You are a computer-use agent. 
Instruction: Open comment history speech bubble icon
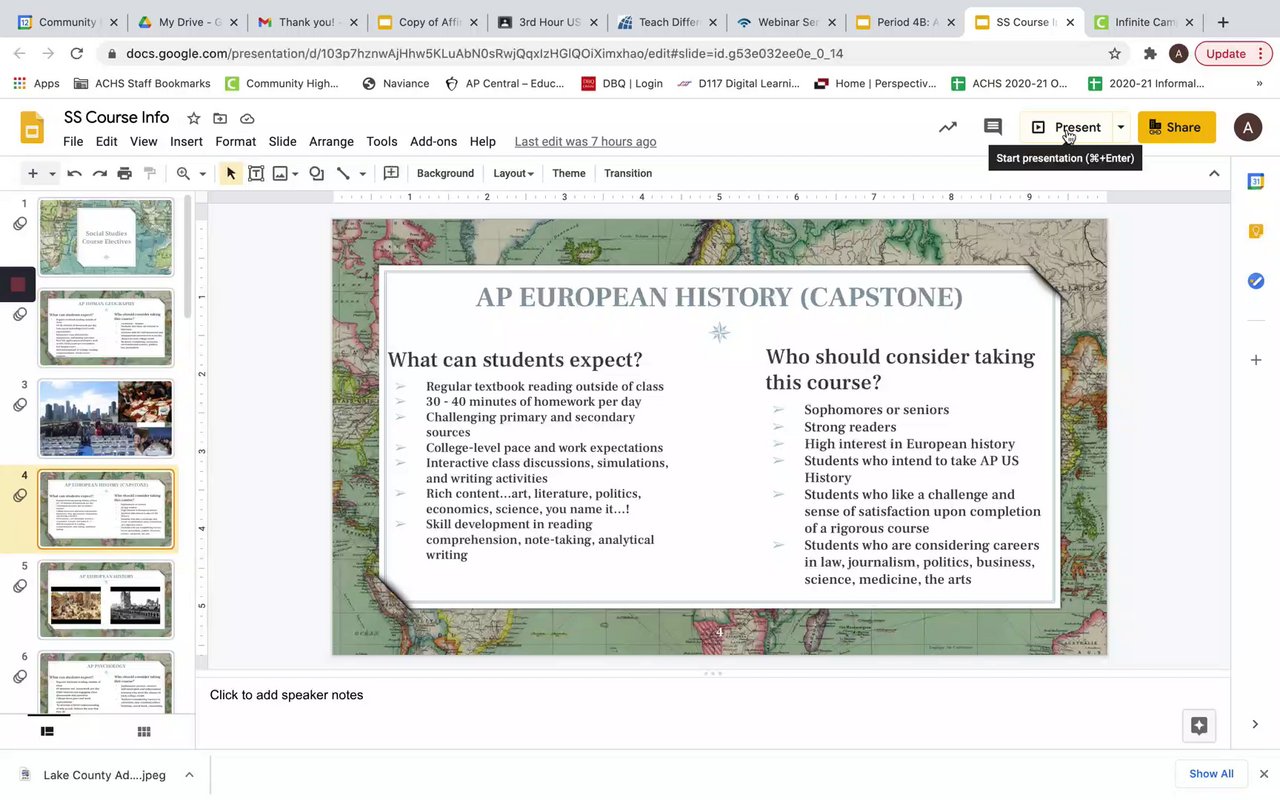[992, 127]
